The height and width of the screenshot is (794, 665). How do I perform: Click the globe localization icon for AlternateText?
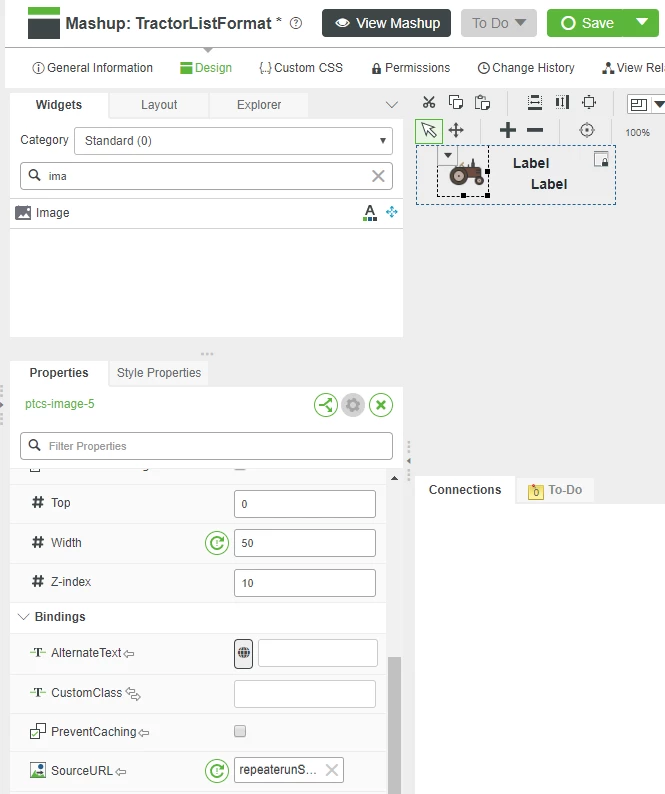click(244, 653)
